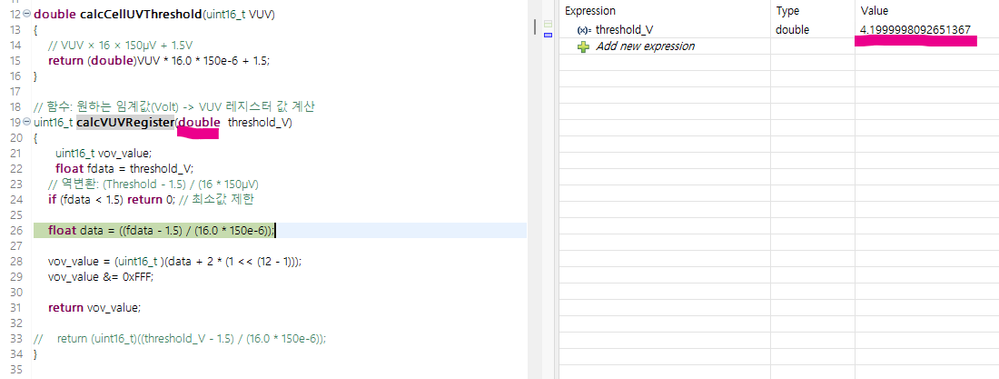Click the '// VUV × 16 × 150µV + 1.5V' comment

(x=120, y=45)
